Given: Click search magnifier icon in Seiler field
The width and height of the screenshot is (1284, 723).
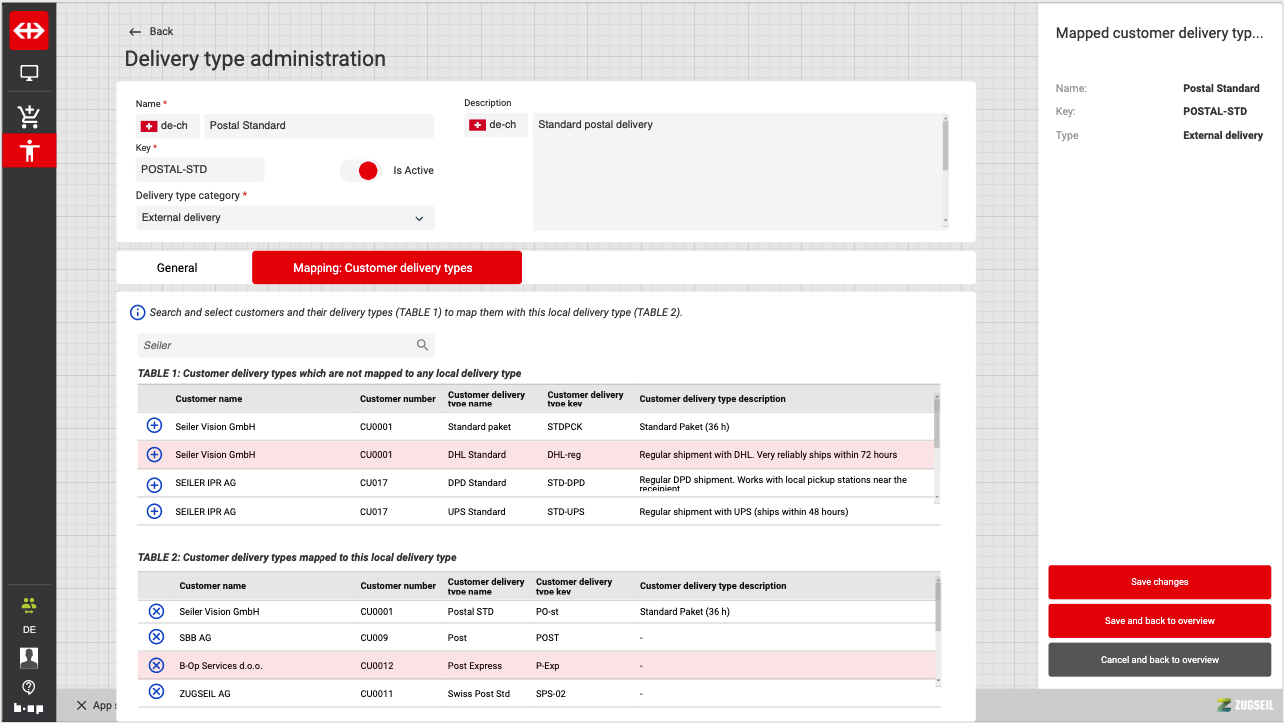Looking at the screenshot, I should [423, 345].
